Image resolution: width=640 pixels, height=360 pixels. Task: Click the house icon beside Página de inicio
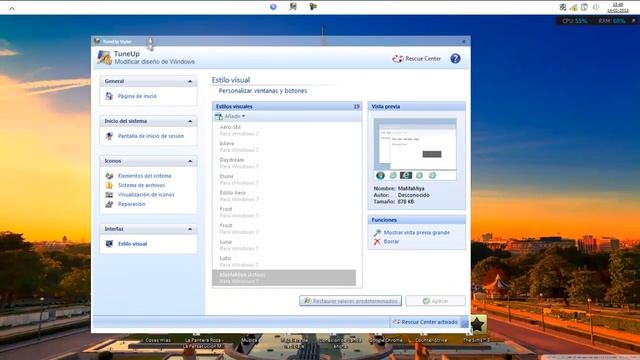pyautogui.click(x=109, y=96)
